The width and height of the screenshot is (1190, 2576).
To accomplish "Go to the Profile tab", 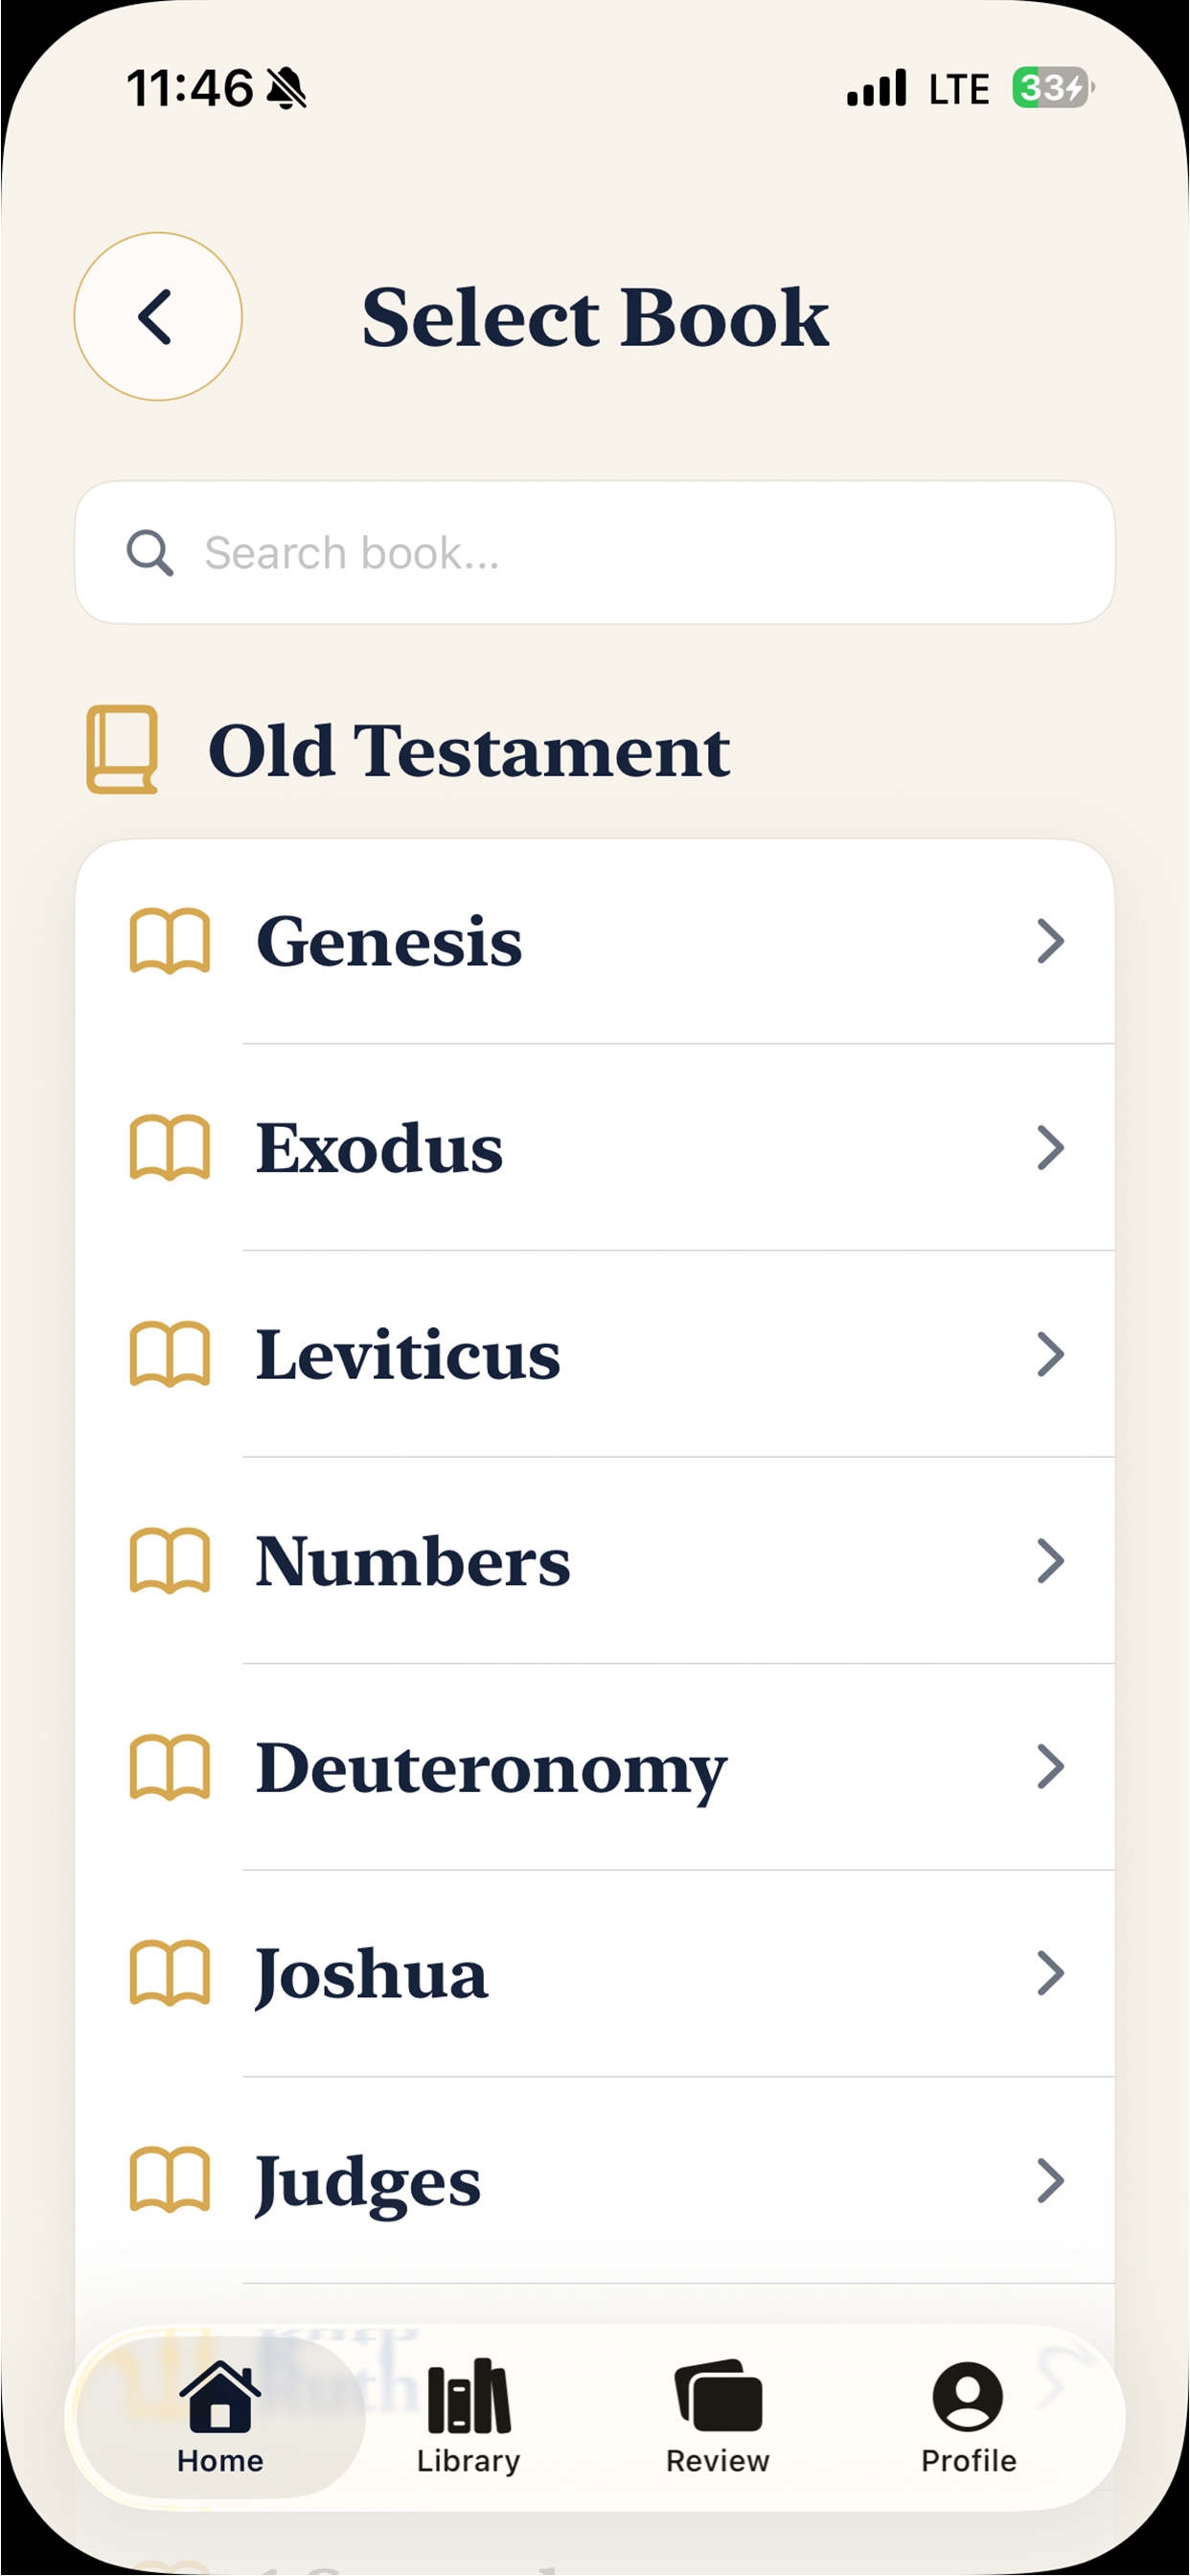I will point(968,2416).
